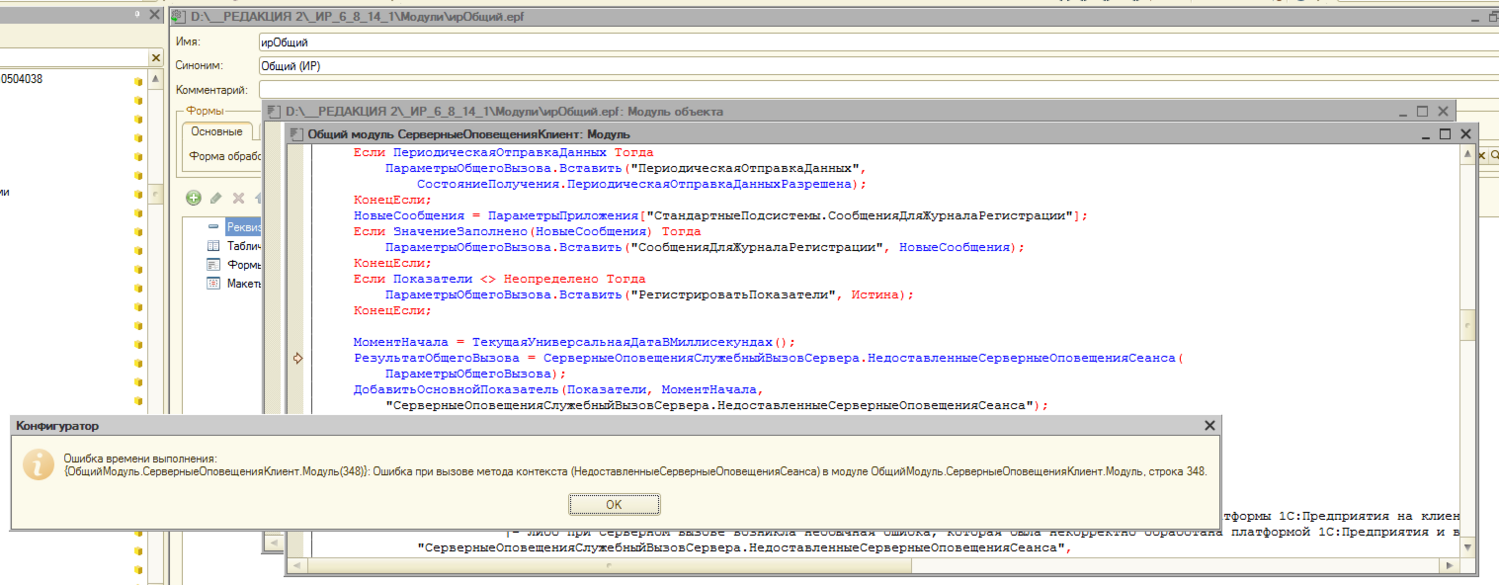Switch to the Основные tab
Viewport: 1499px width, 585px height.
217,132
